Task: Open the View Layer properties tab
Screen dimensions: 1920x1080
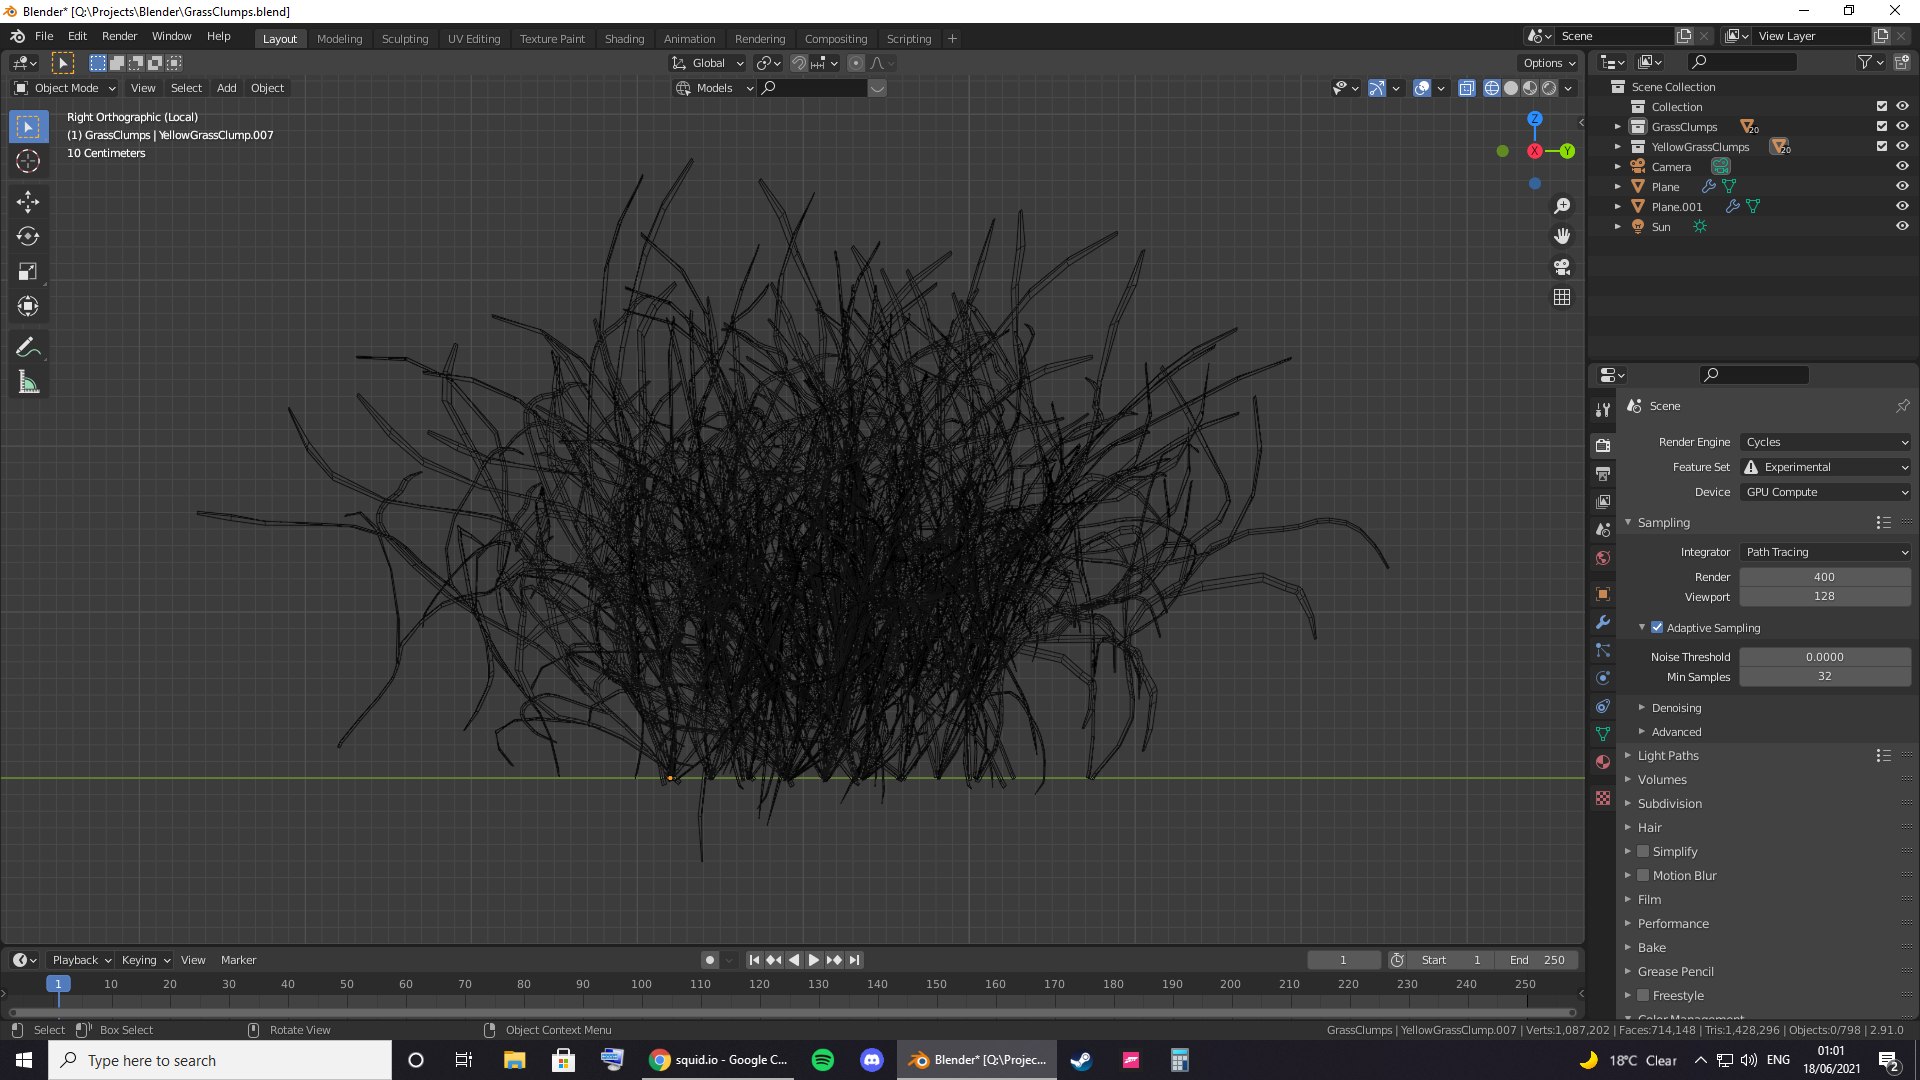Action: coord(1603,501)
